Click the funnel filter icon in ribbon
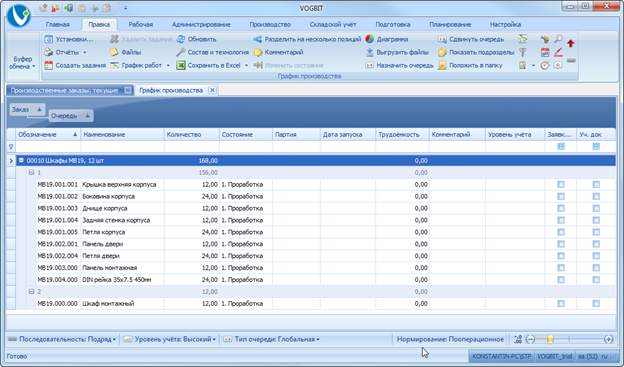Screen dimensions: 624x367 point(523,52)
